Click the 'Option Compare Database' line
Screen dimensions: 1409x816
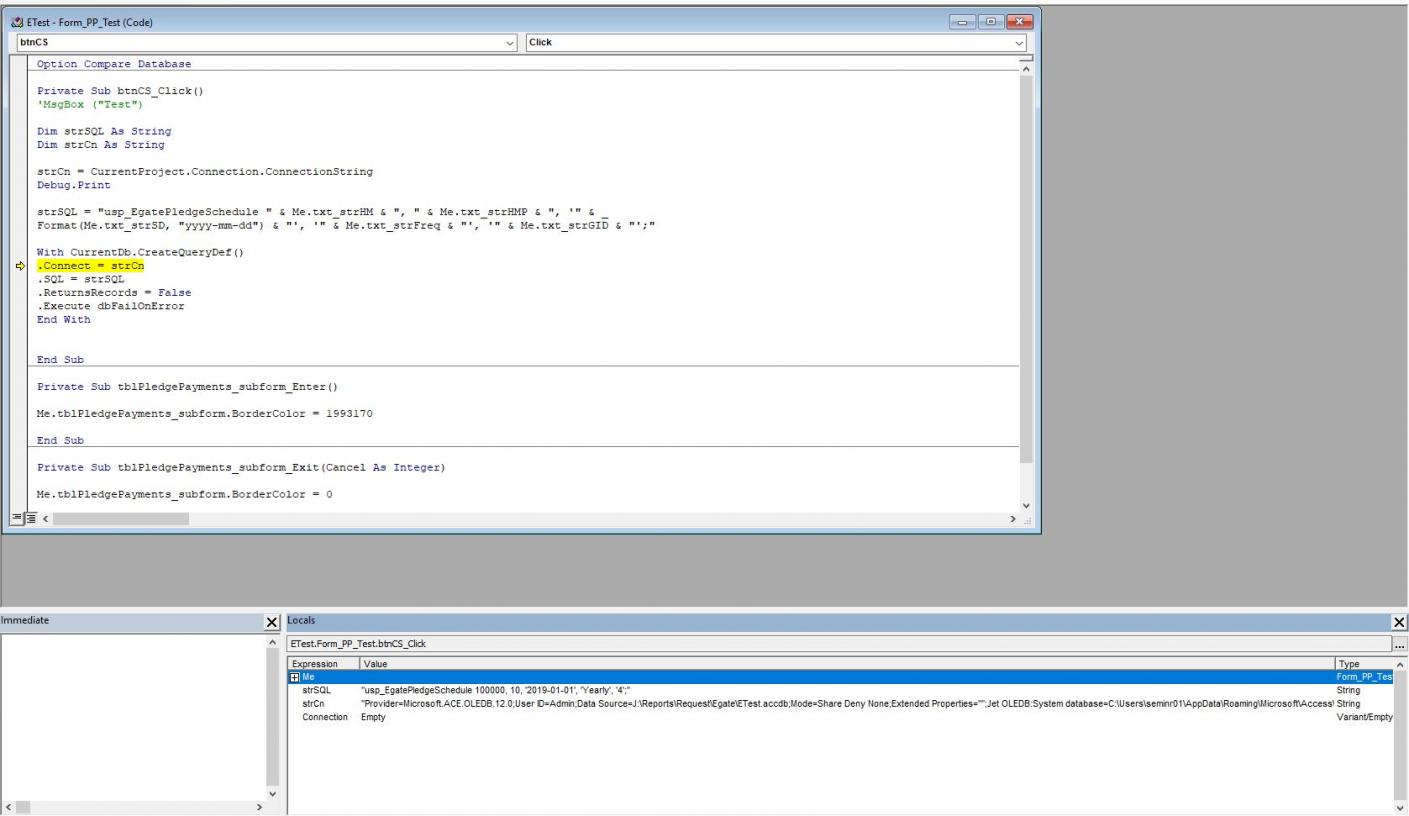click(x=114, y=64)
